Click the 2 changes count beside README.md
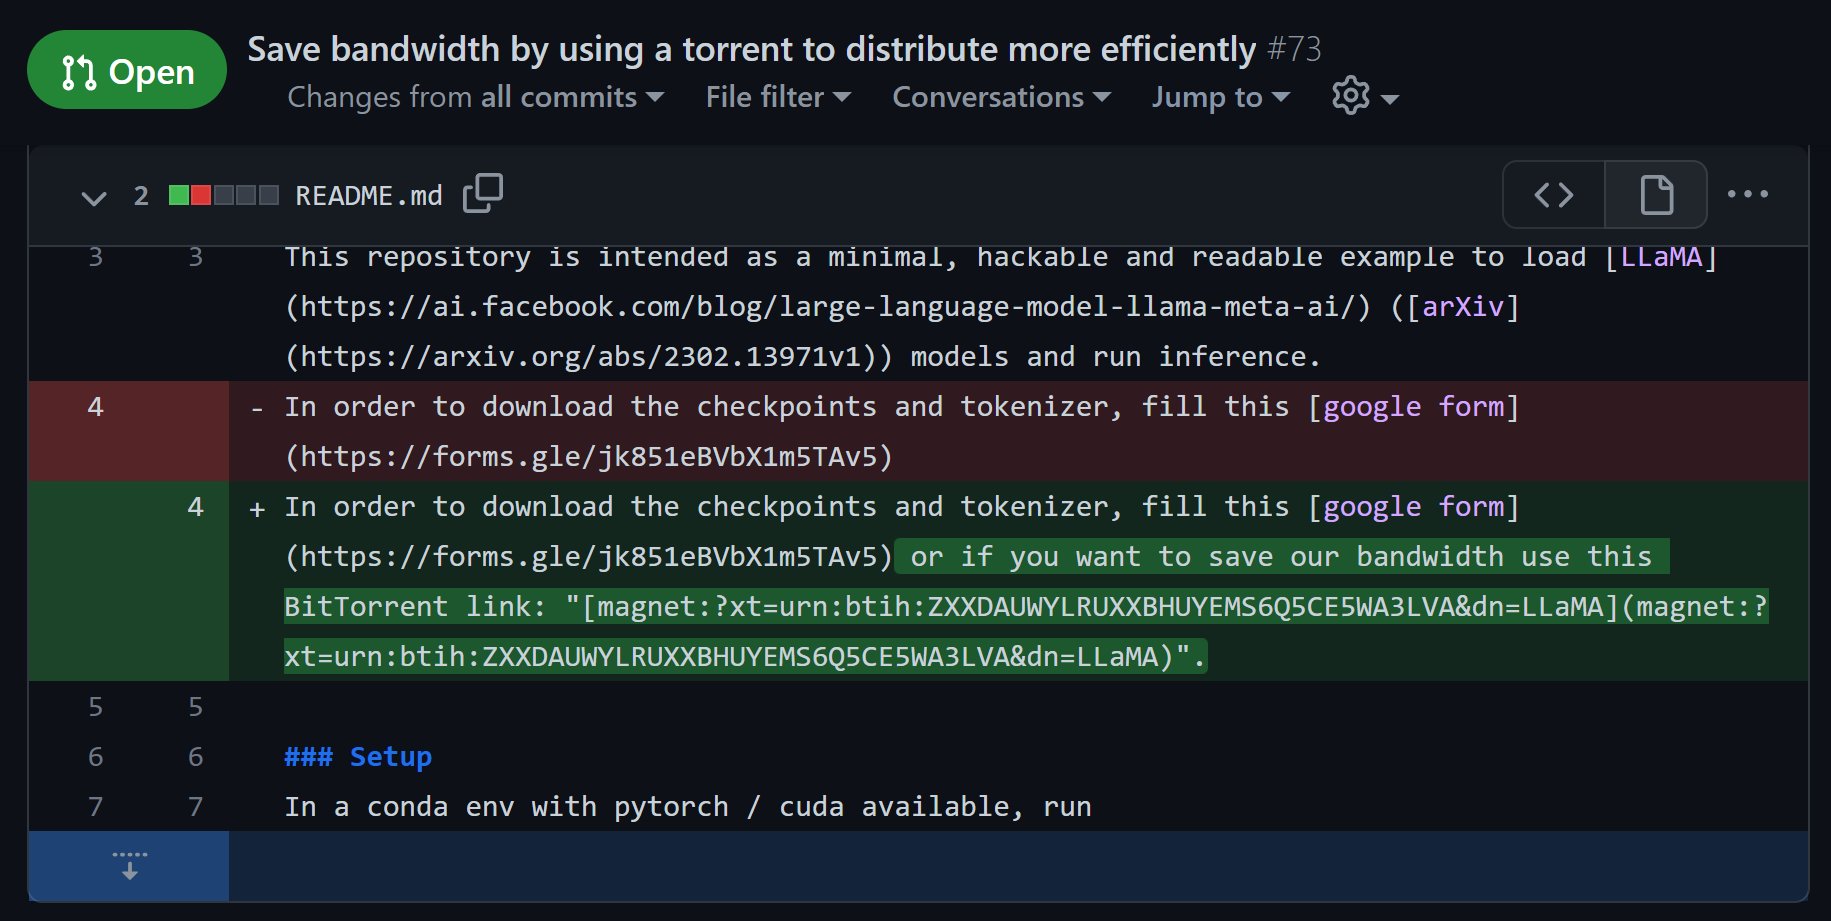This screenshot has height=921, width=1831. 141,196
